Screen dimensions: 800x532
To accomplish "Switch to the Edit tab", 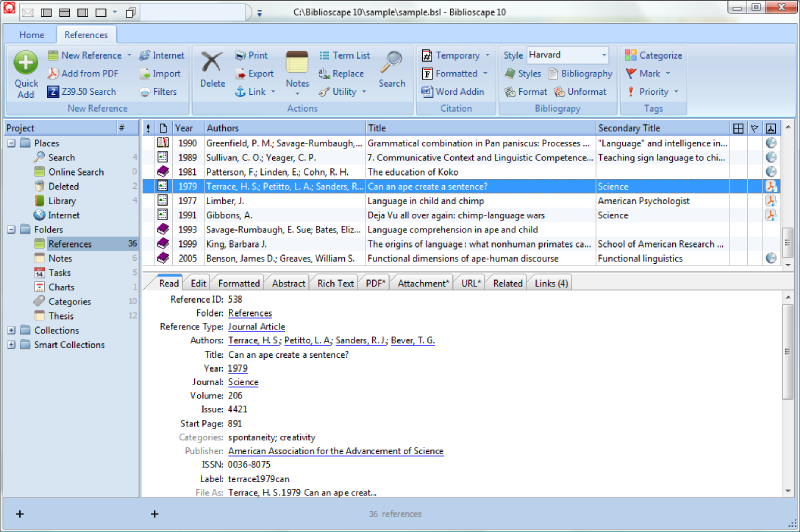I will [x=198, y=283].
